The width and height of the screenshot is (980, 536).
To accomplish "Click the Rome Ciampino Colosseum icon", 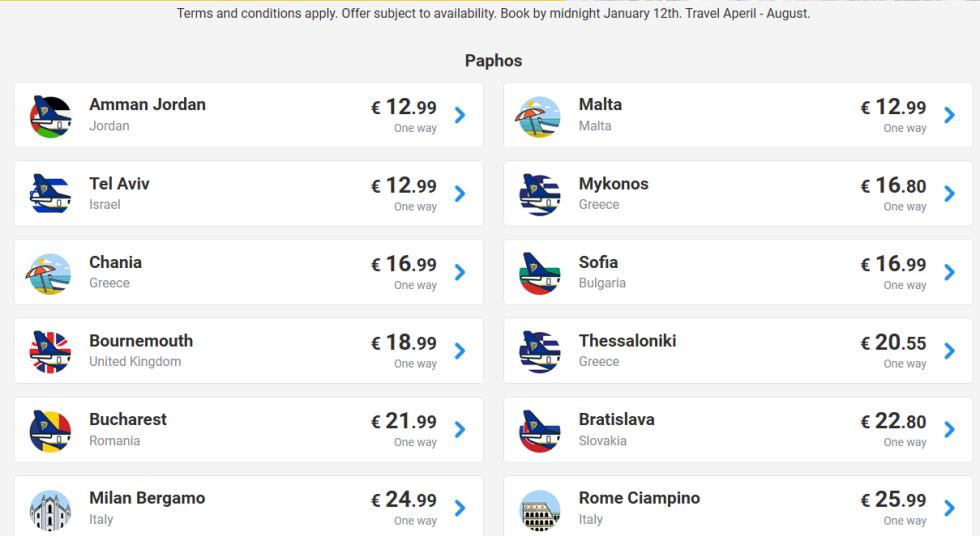I will click(539, 510).
